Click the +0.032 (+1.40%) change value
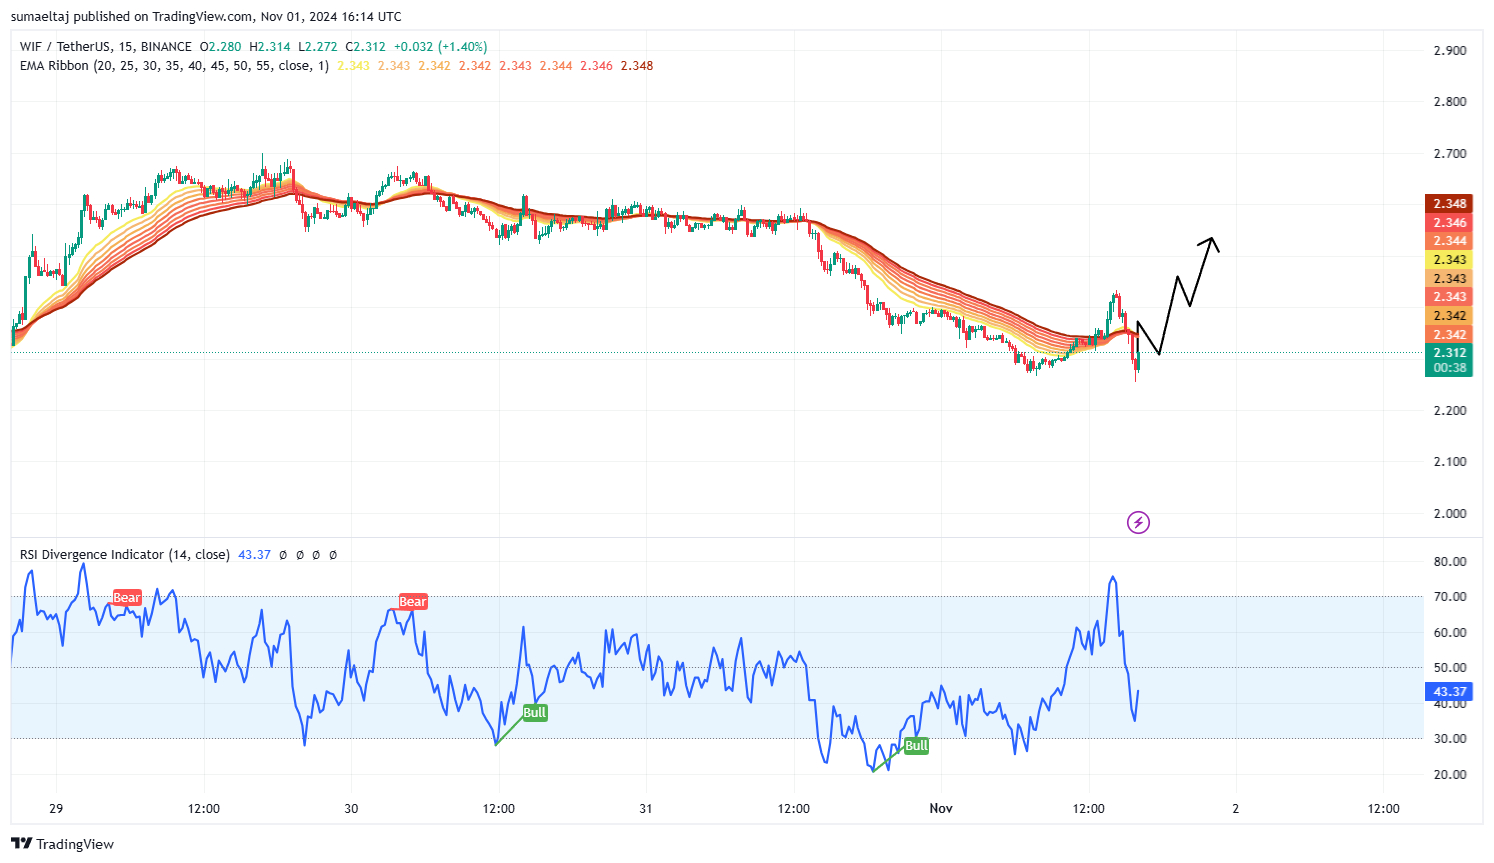Screen dimensions: 1494x863 pos(441,47)
